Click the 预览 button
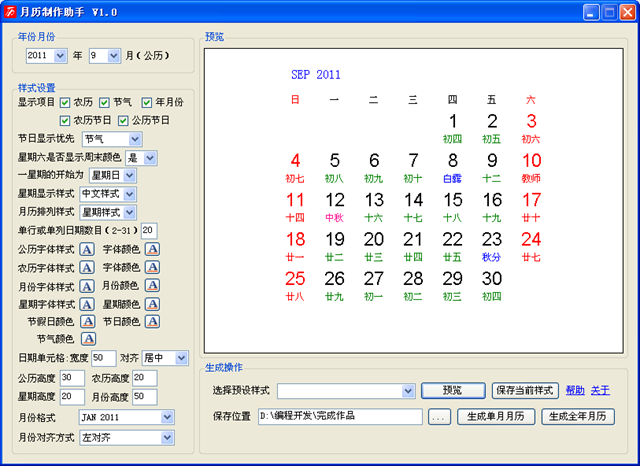This screenshot has width=640, height=466. [x=453, y=391]
